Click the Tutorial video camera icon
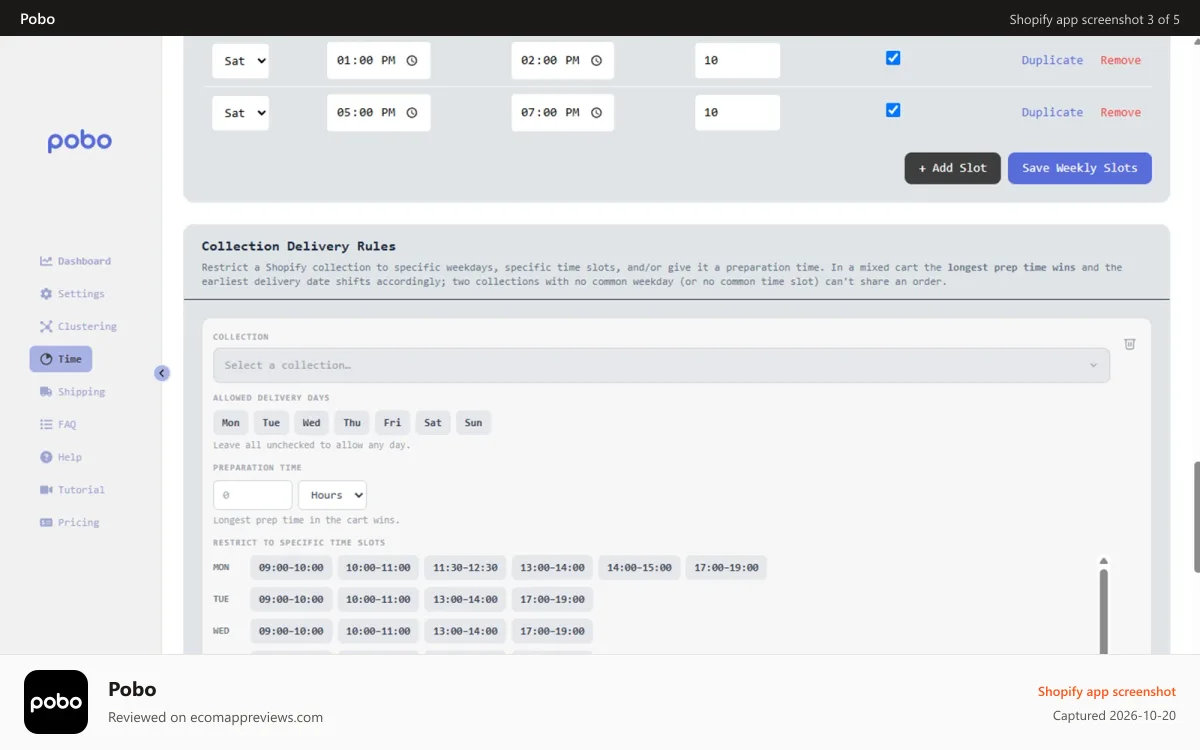1200x750 pixels. (46, 490)
